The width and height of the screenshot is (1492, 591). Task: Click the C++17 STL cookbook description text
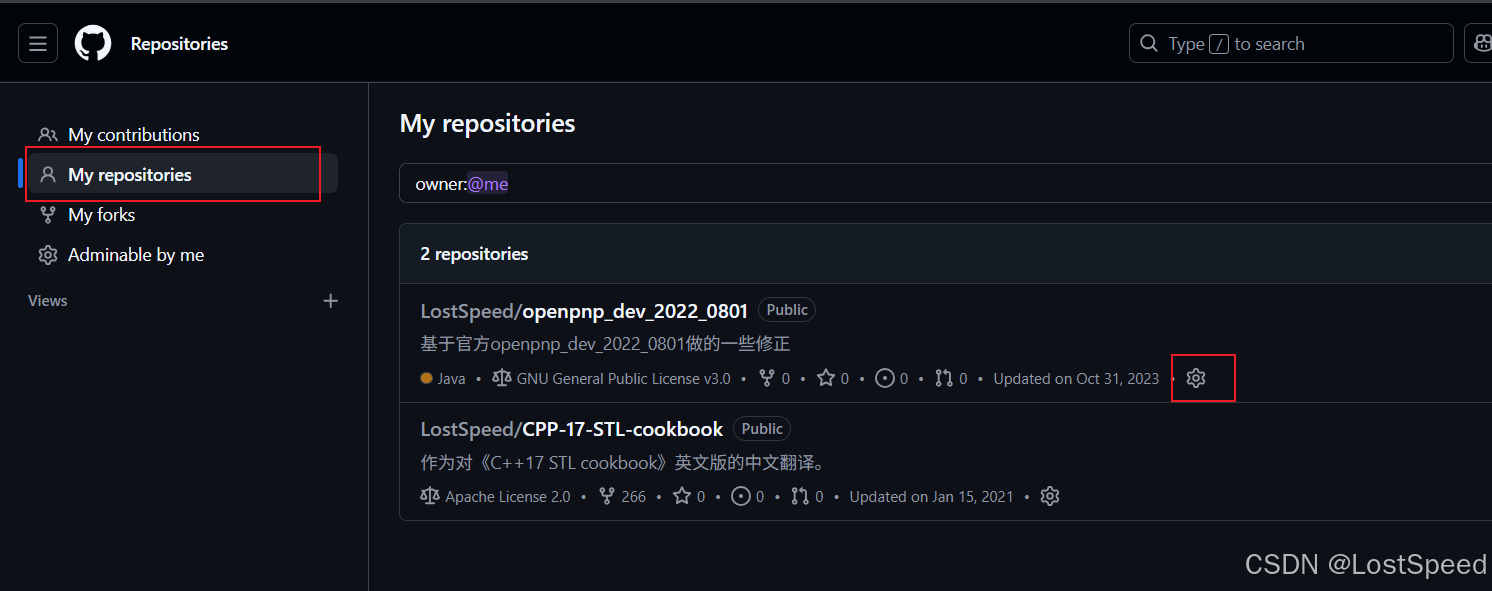tap(622, 463)
